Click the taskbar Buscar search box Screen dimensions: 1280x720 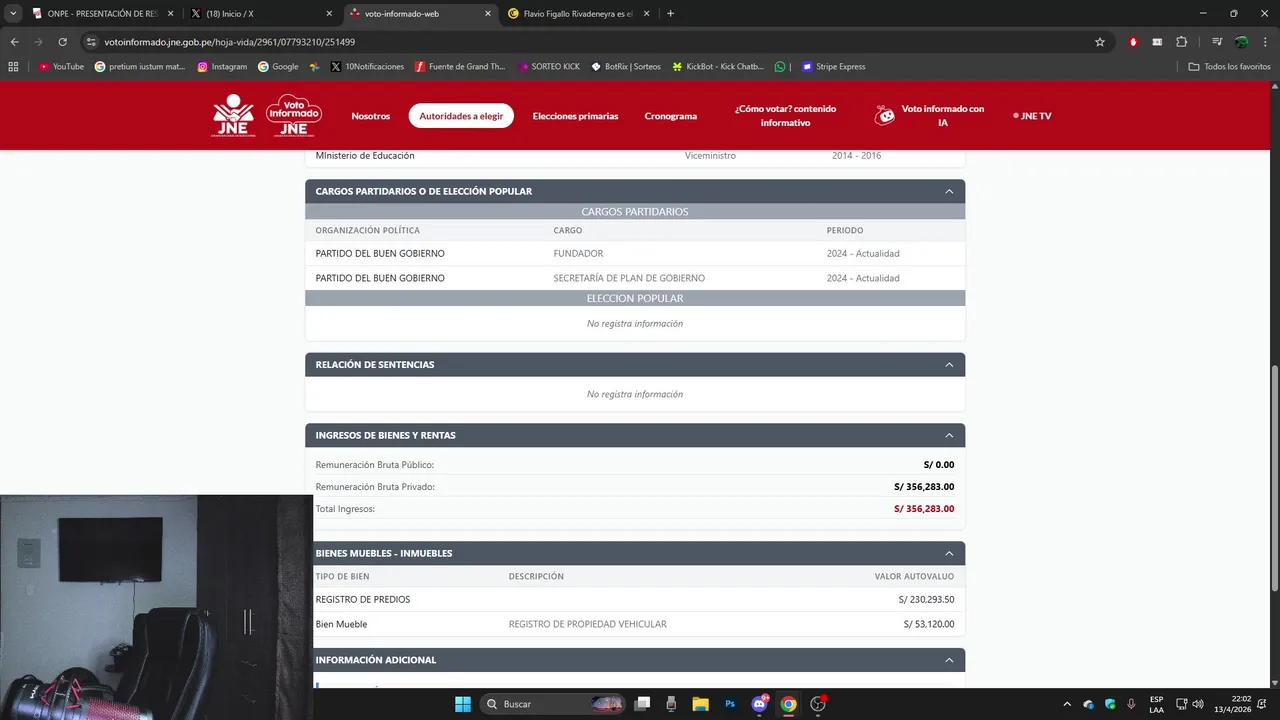click(x=553, y=704)
